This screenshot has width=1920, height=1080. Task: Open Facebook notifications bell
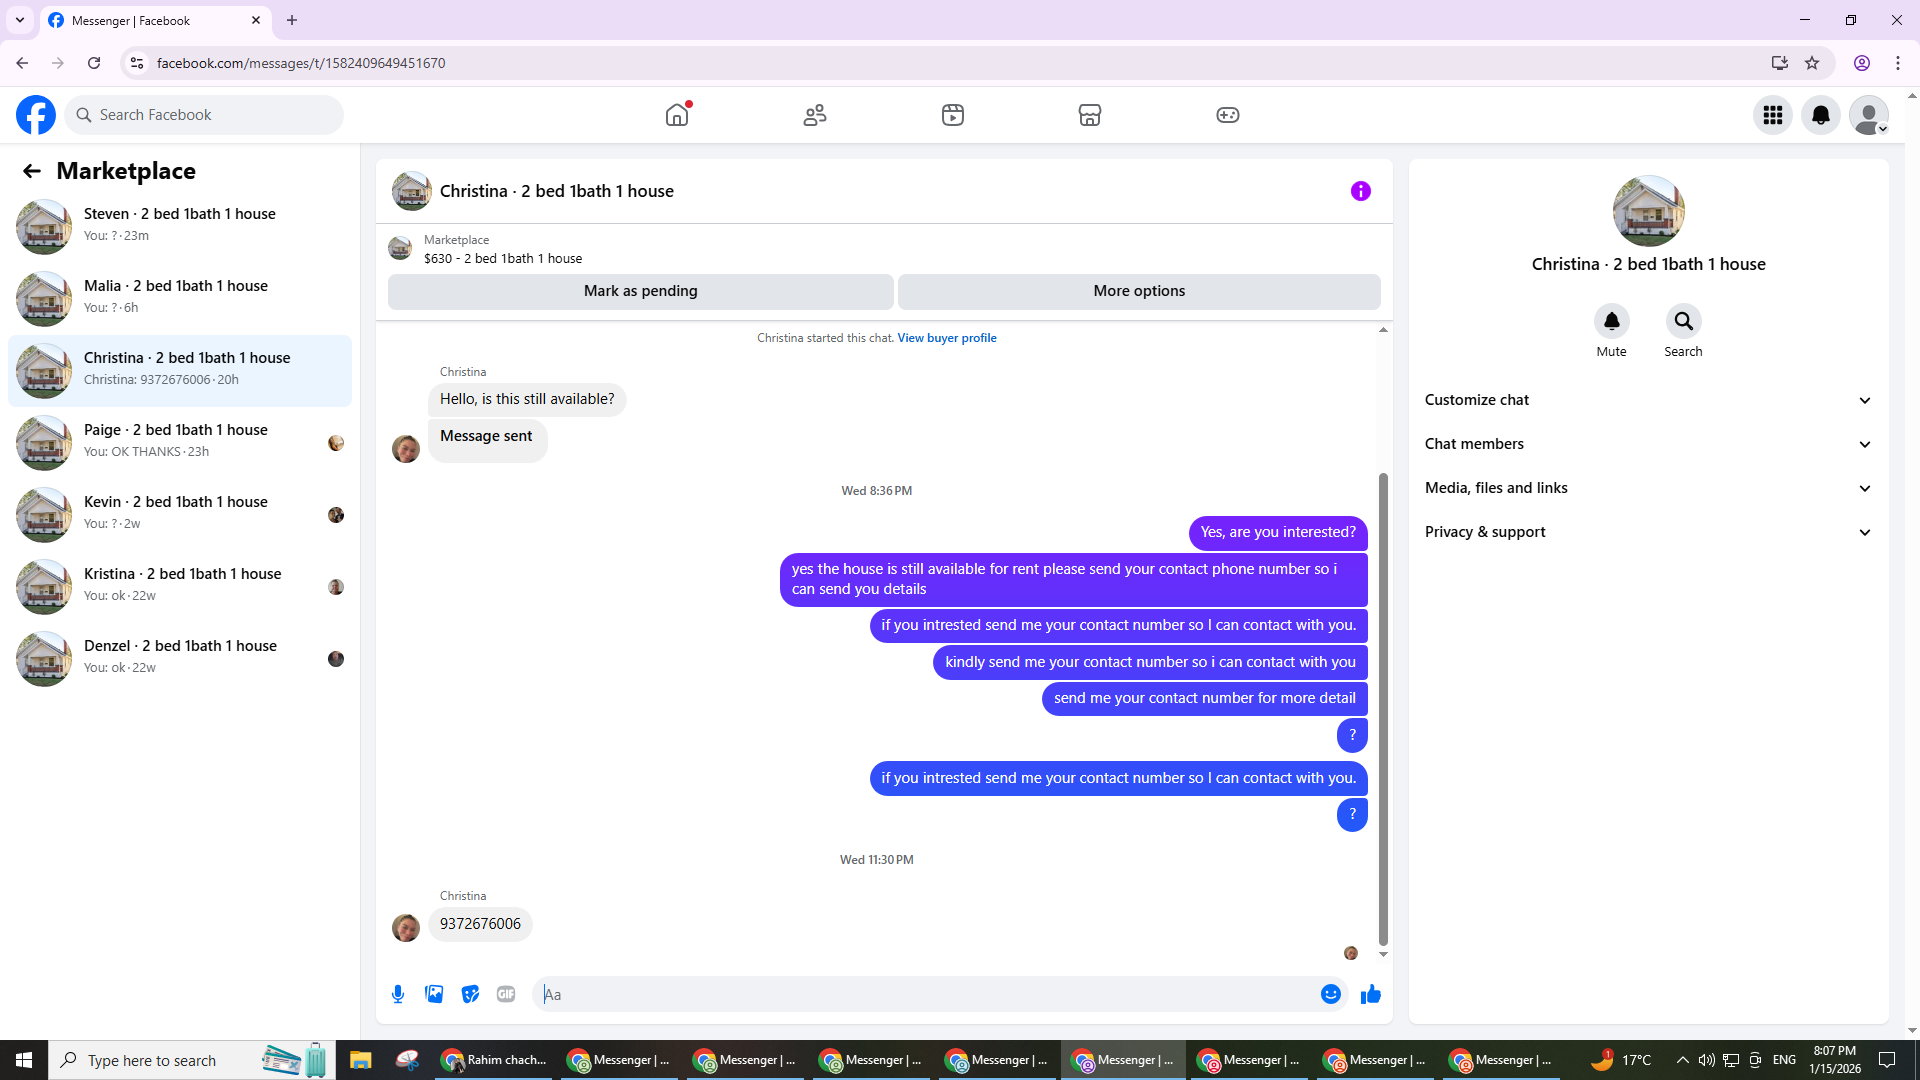(1820, 115)
